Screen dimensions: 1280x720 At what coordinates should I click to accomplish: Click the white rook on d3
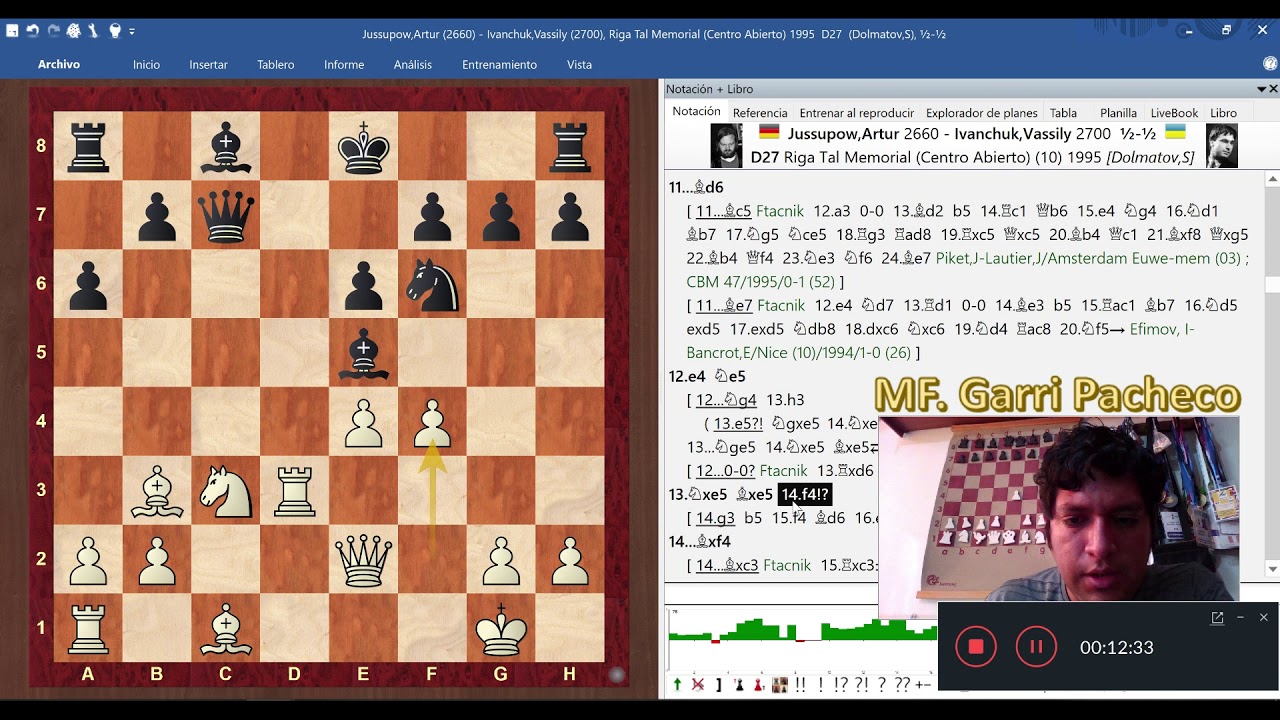(x=294, y=489)
